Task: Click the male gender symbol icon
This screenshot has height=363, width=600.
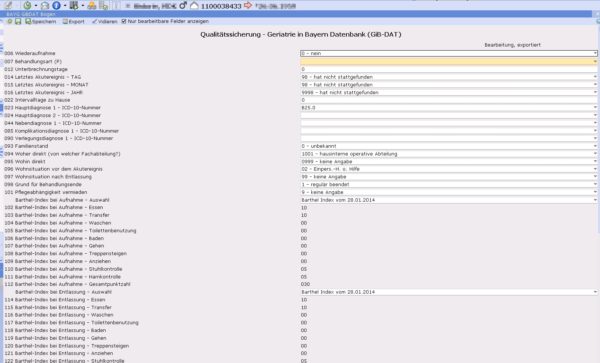Action: (x=183, y=5)
